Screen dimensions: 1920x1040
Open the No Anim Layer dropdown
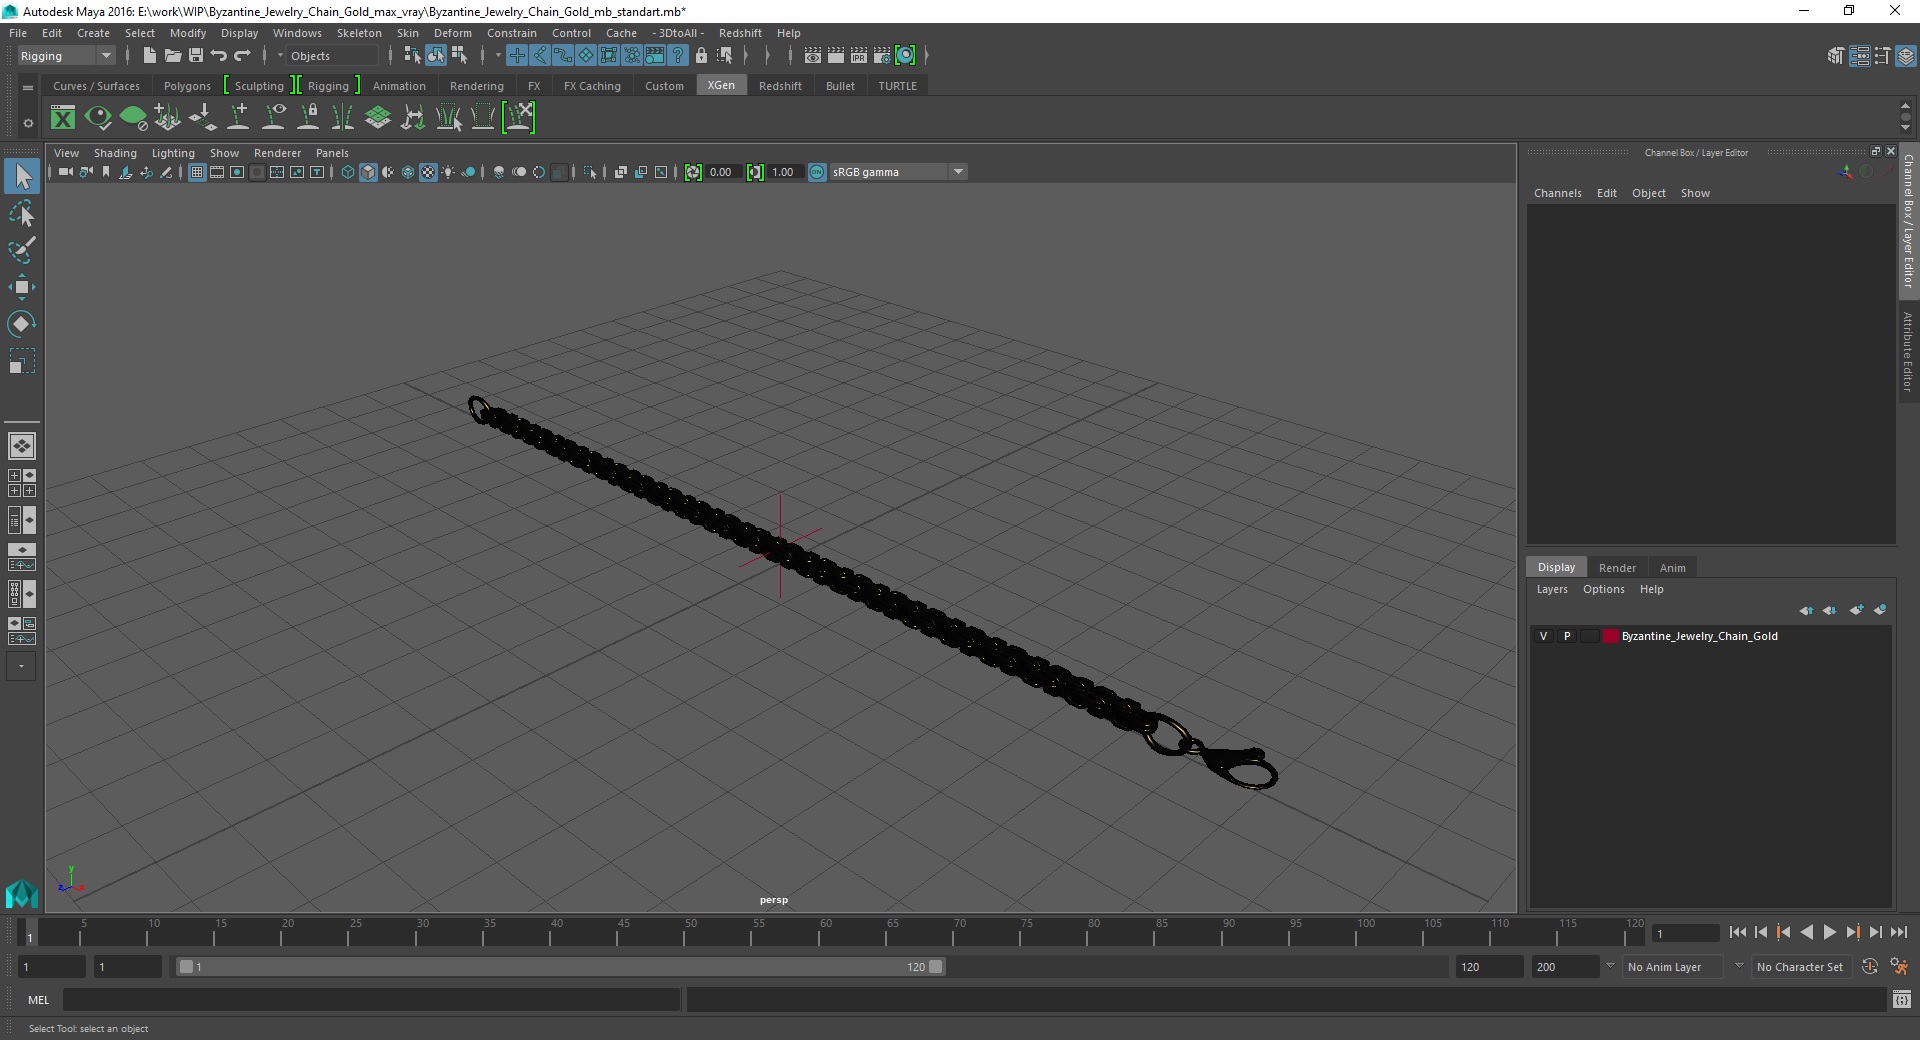click(1674, 967)
